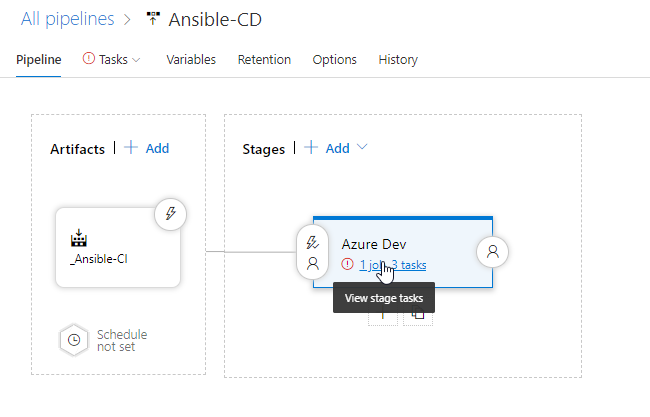Open continuous deployment trigger lightning icon

click(170, 214)
